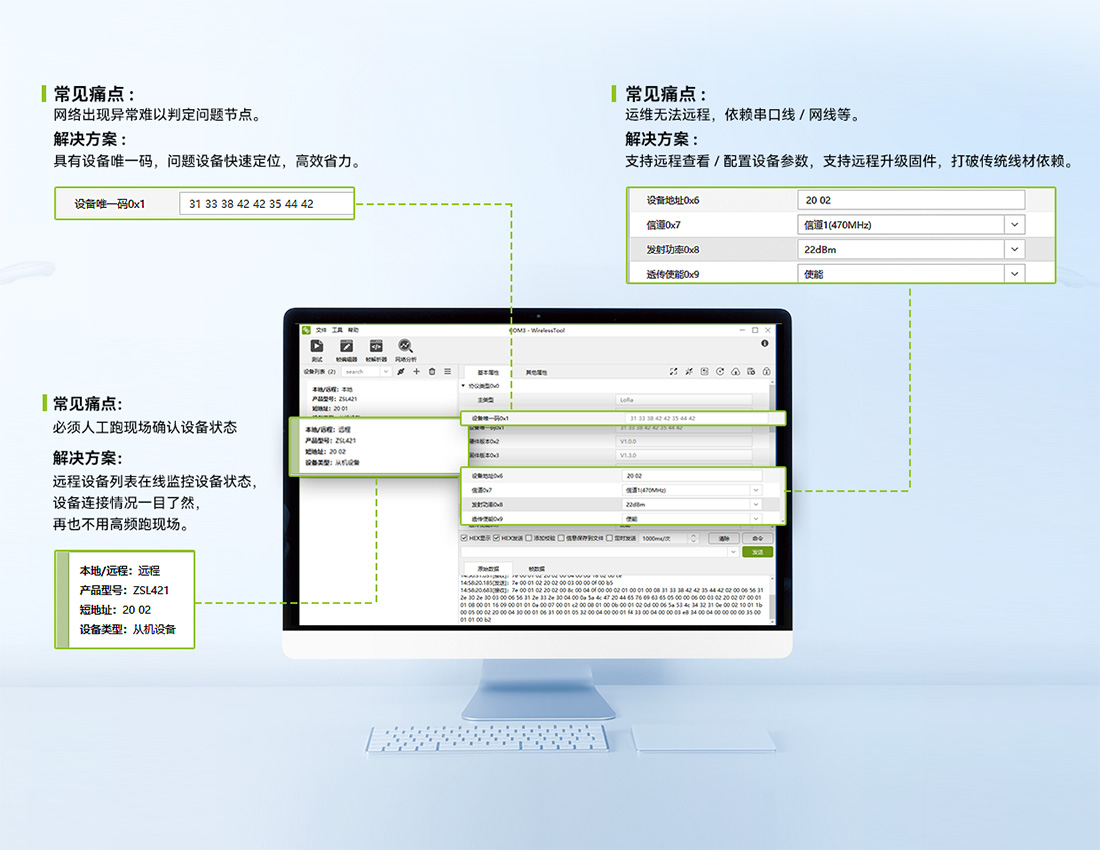1100x850 pixels.
Task: Click the plus icon to add device
Action: tap(417, 371)
